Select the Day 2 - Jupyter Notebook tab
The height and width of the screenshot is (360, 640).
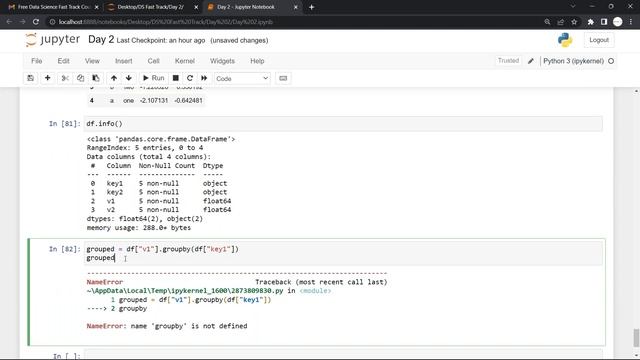pyautogui.click(x=246, y=7)
